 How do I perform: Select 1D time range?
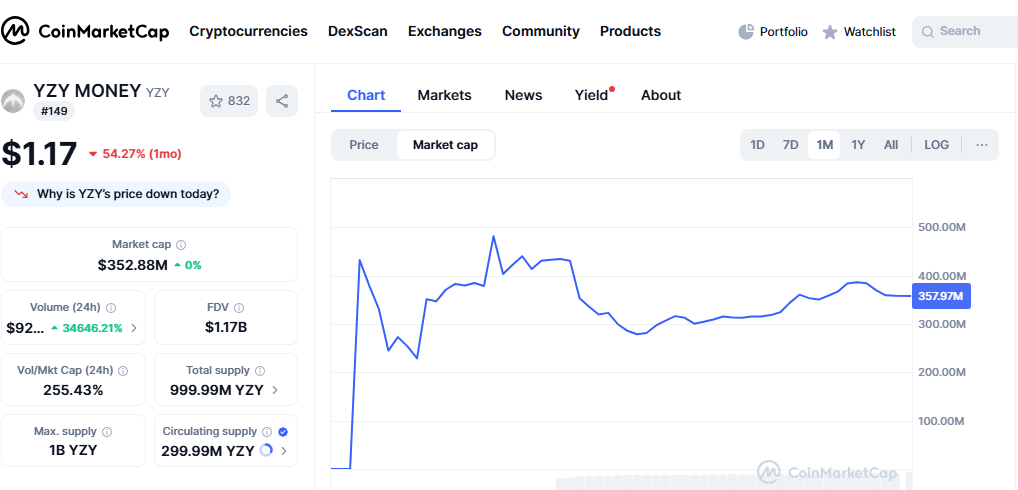[x=757, y=145]
